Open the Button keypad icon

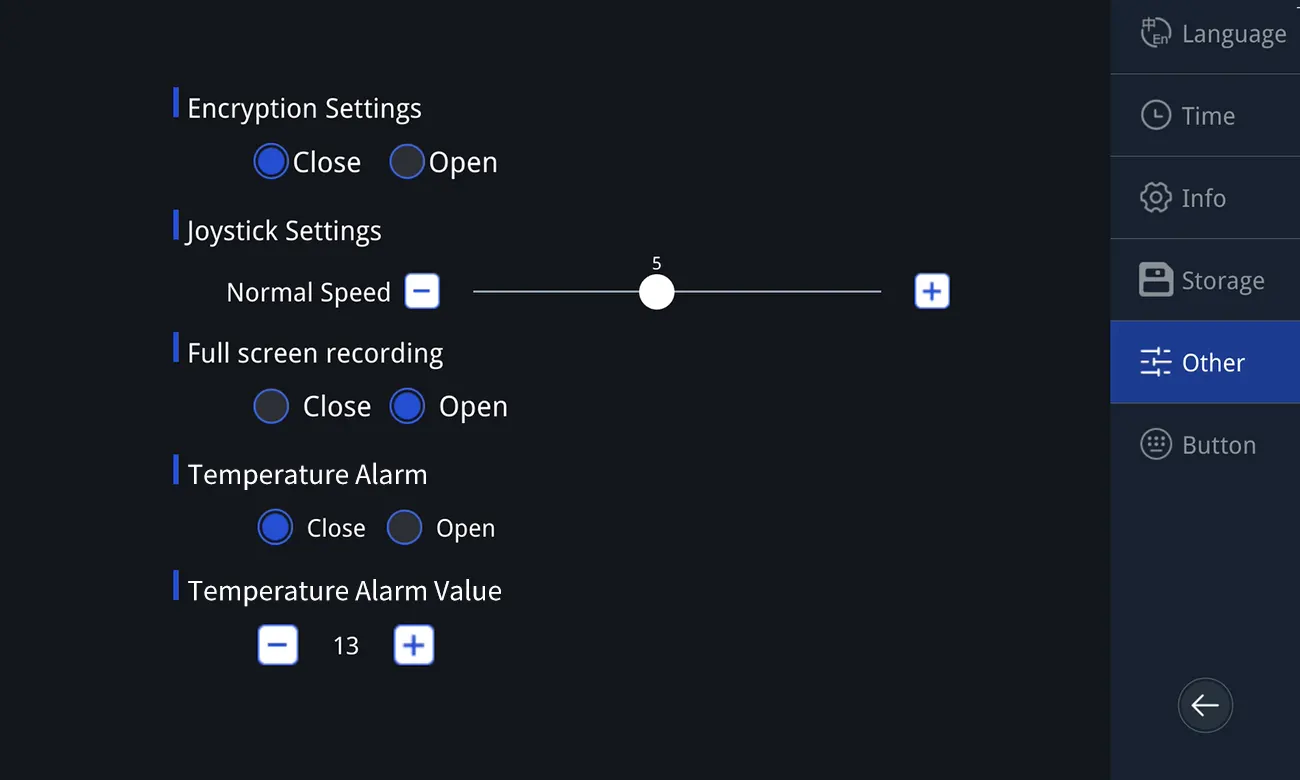click(1156, 444)
